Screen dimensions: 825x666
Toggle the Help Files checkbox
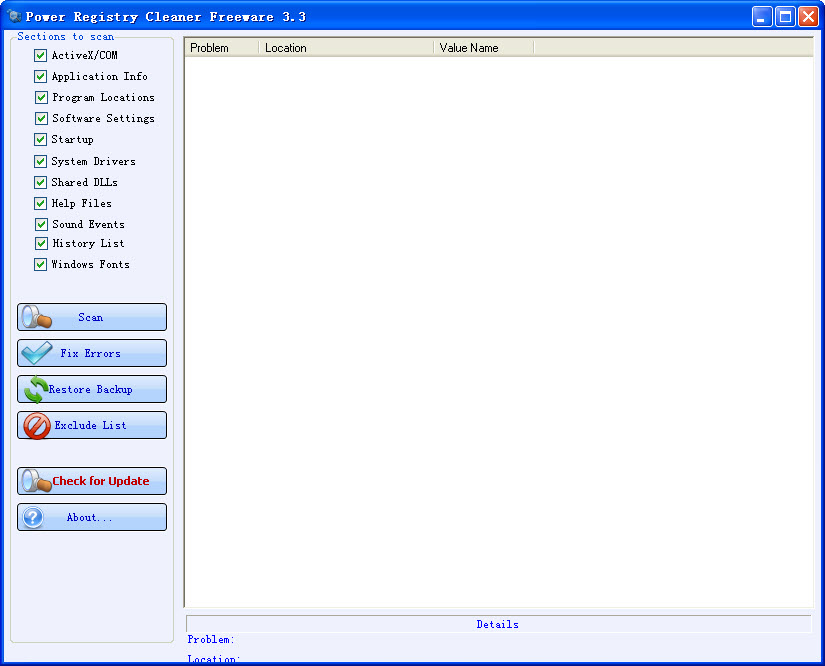click(x=41, y=203)
